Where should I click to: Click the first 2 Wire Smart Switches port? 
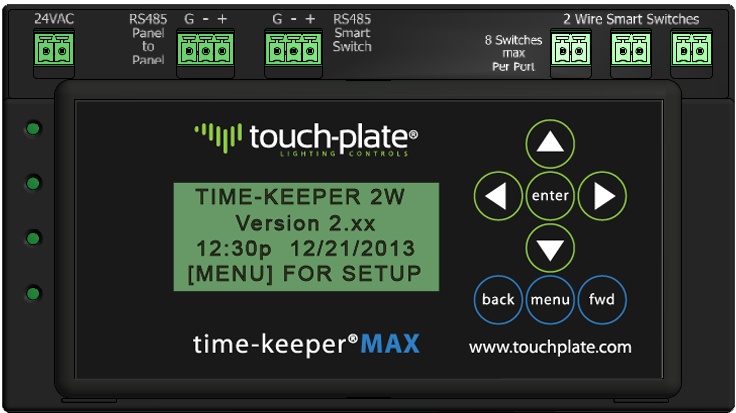pos(571,49)
